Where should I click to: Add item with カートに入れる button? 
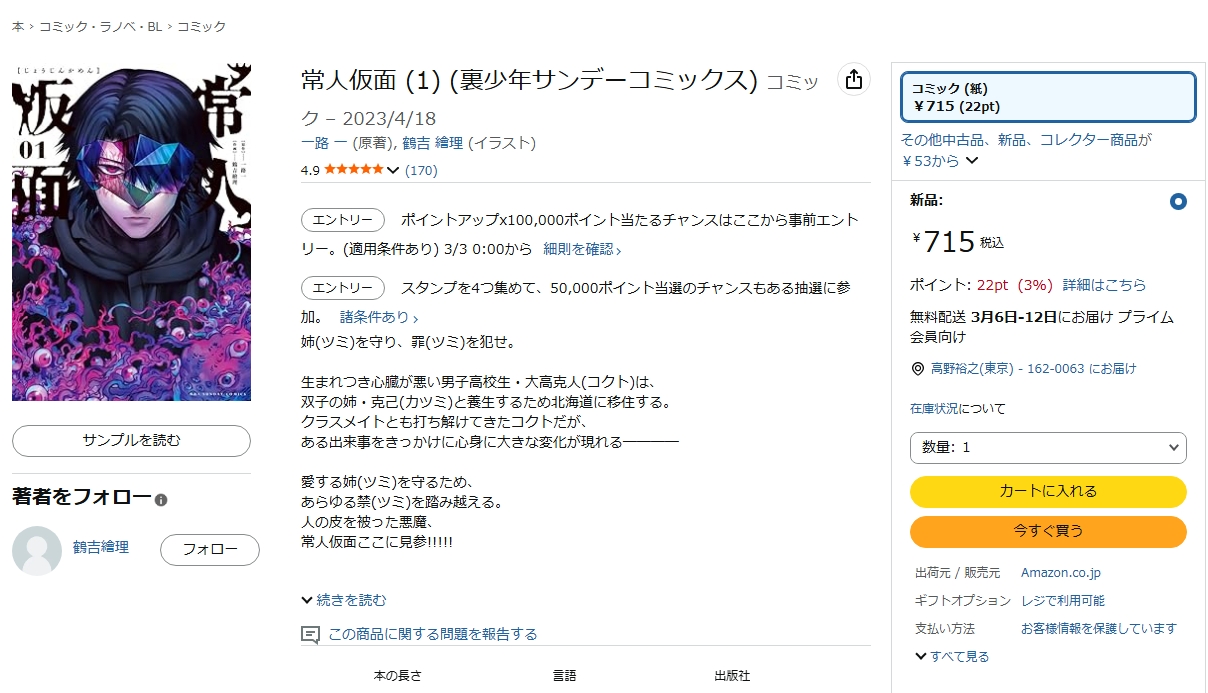(x=1047, y=491)
